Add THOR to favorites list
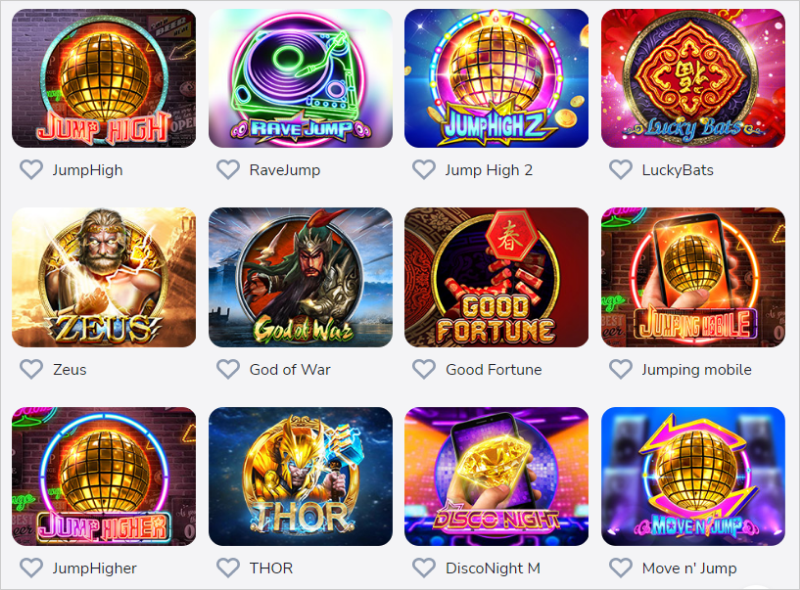 click(228, 568)
